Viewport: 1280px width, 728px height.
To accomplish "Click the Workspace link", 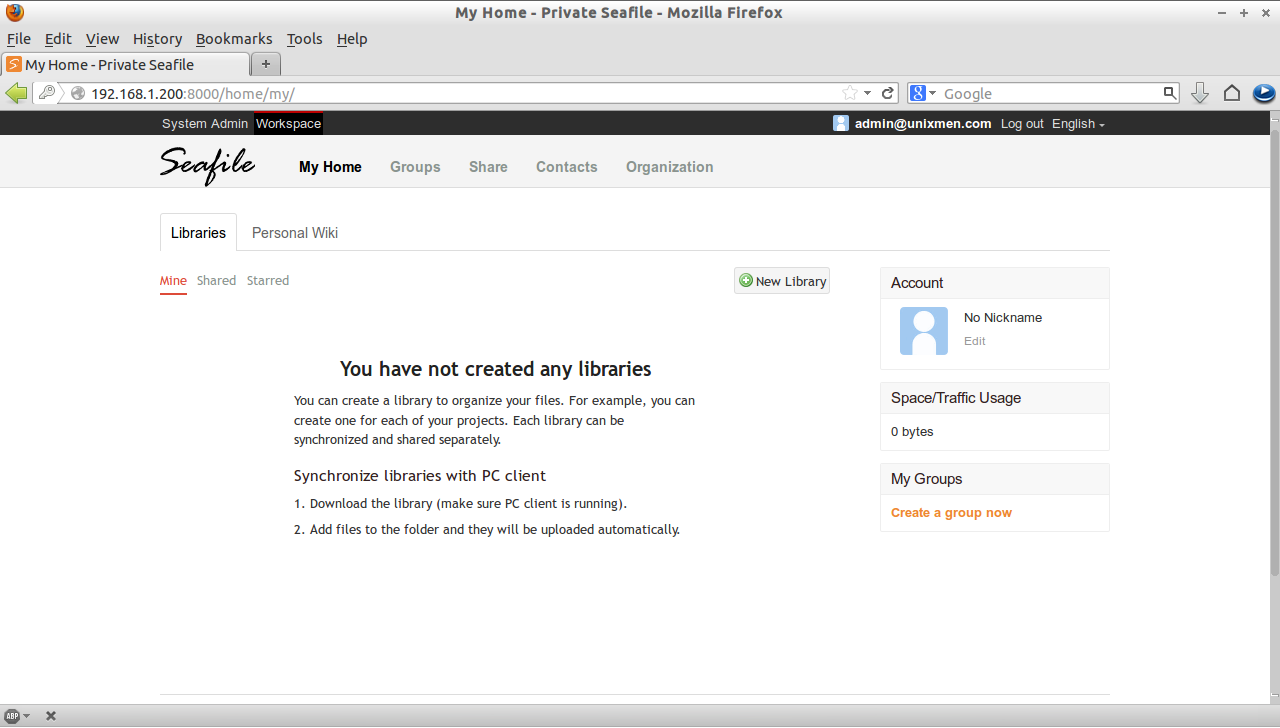I will tap(288, 124).
